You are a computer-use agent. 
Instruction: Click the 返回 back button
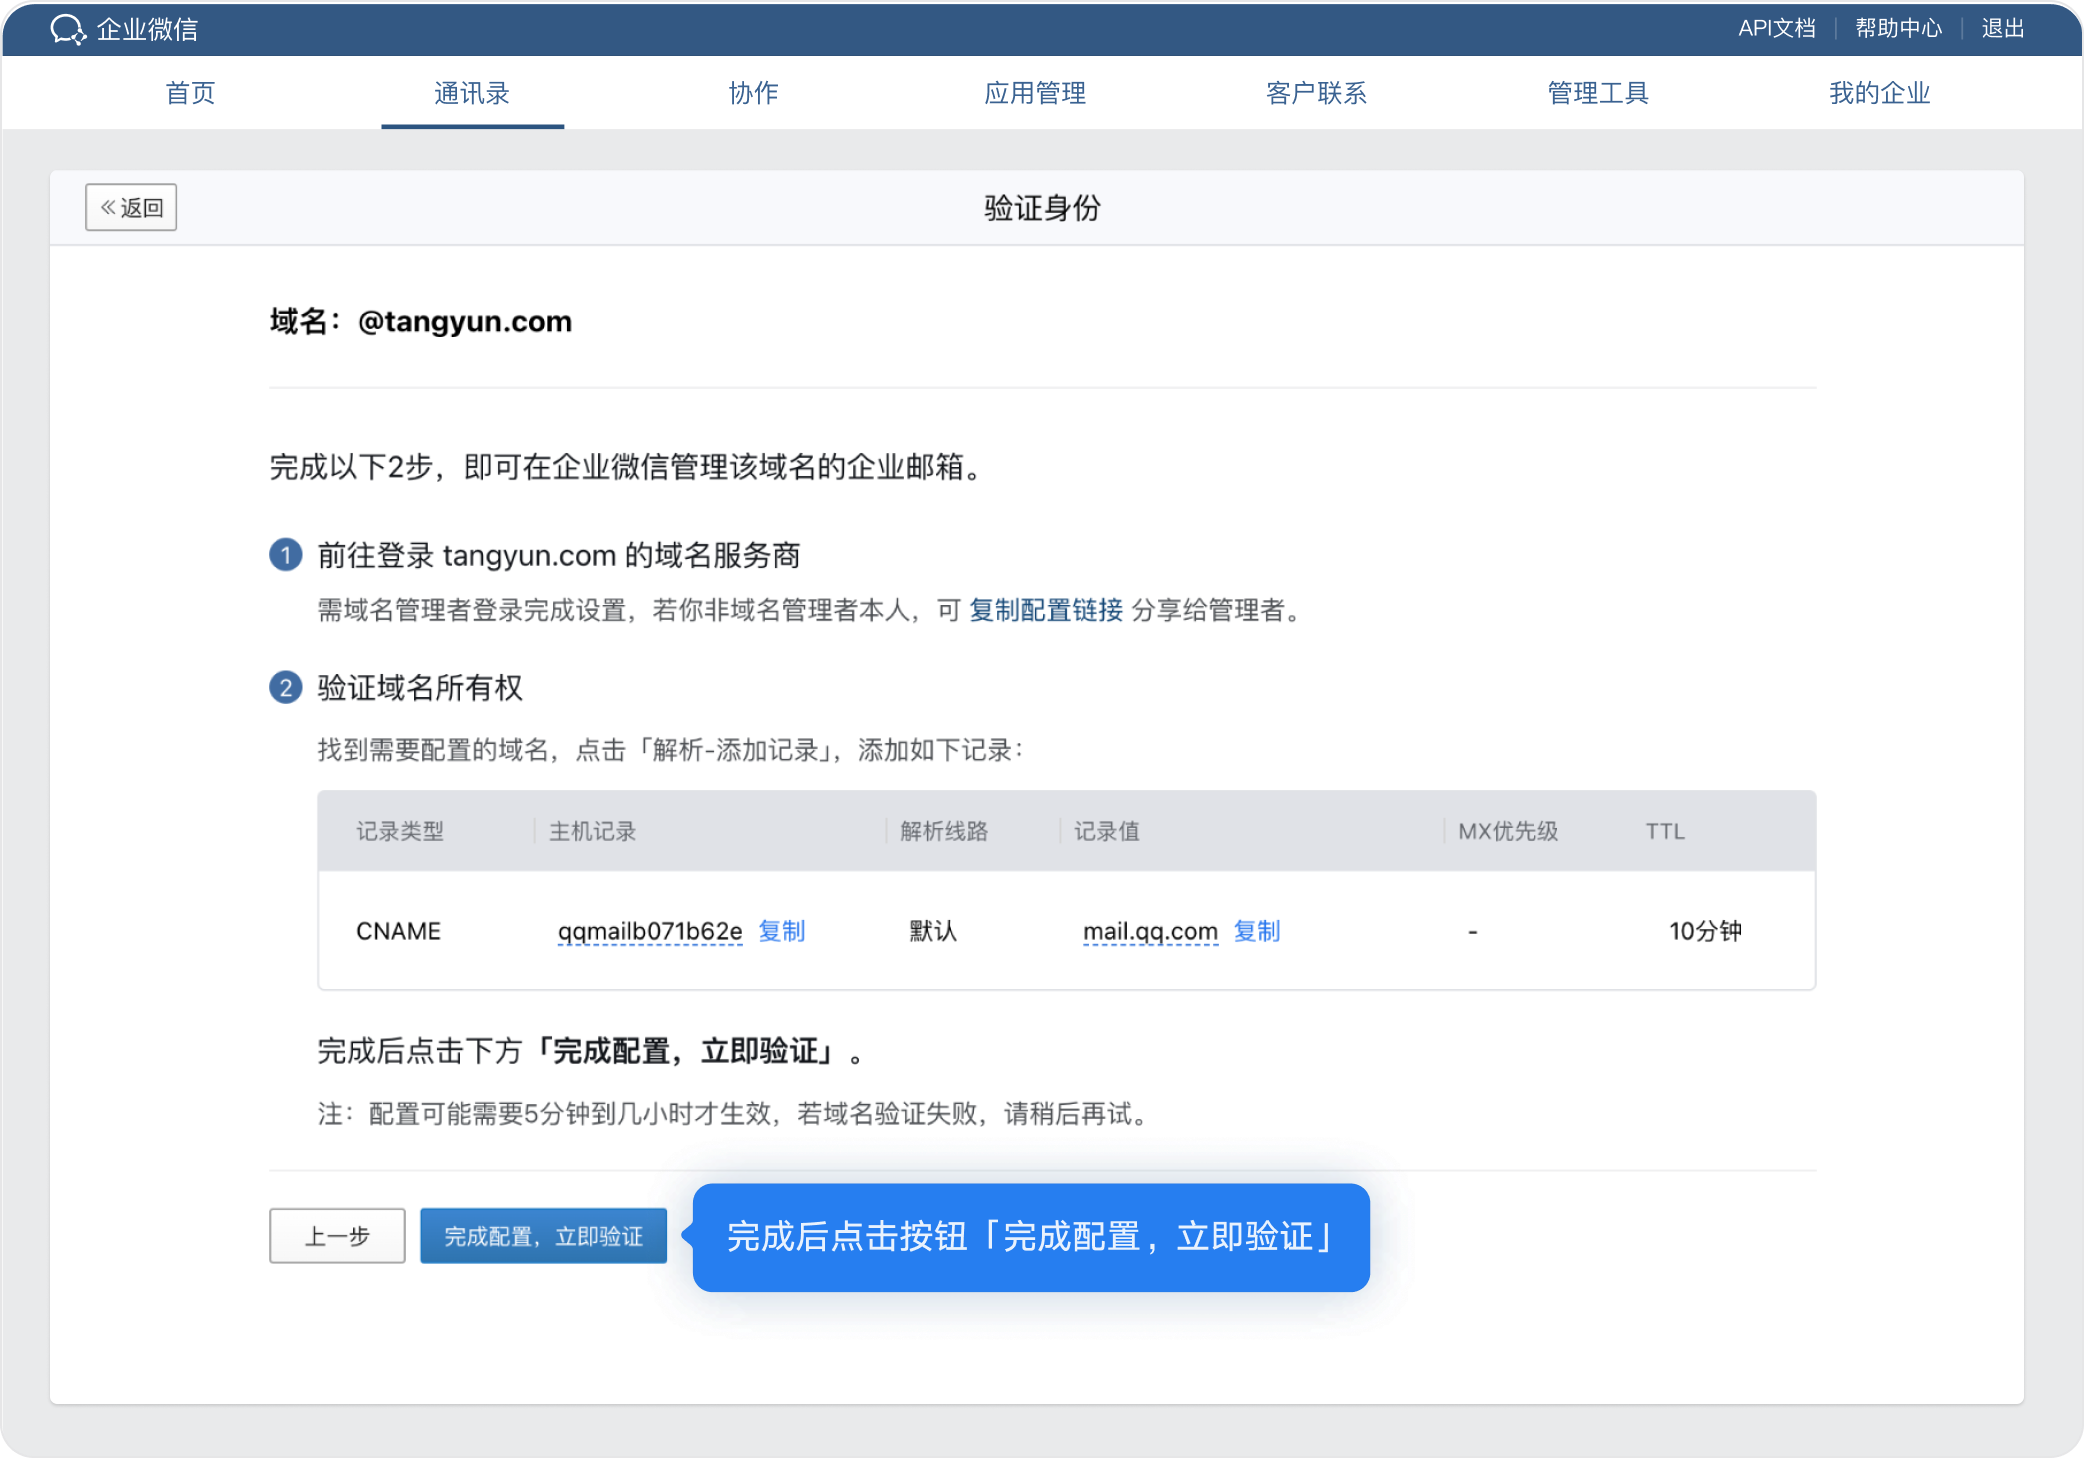(131, 208)
